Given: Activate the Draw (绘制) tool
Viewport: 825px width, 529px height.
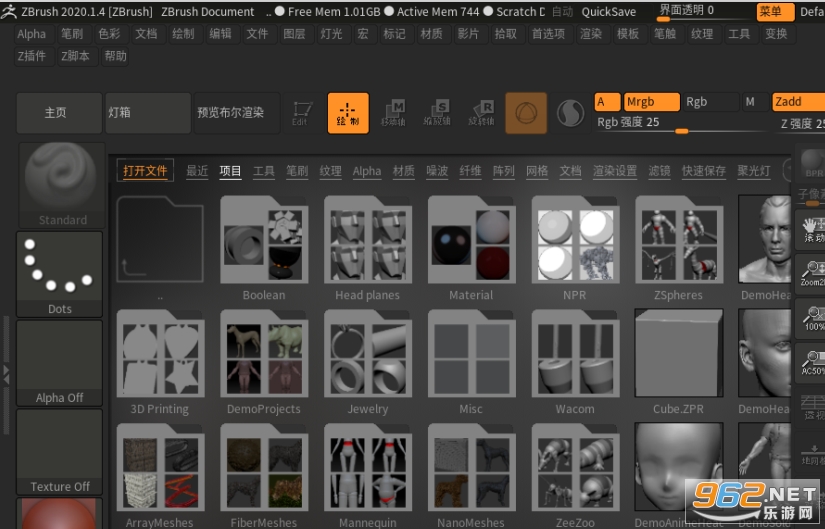Looking at the screenshot, I should (x=348, y=113).
